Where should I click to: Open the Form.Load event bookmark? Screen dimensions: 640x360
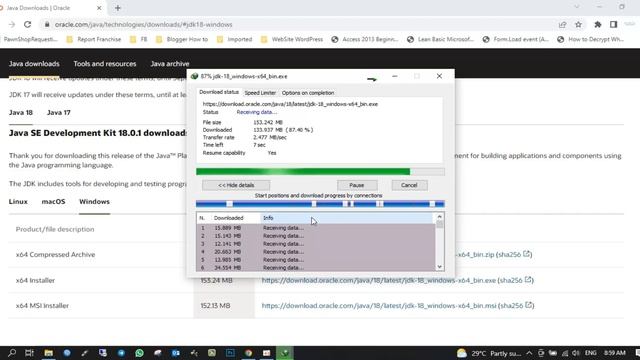click(x=516, y=39)
